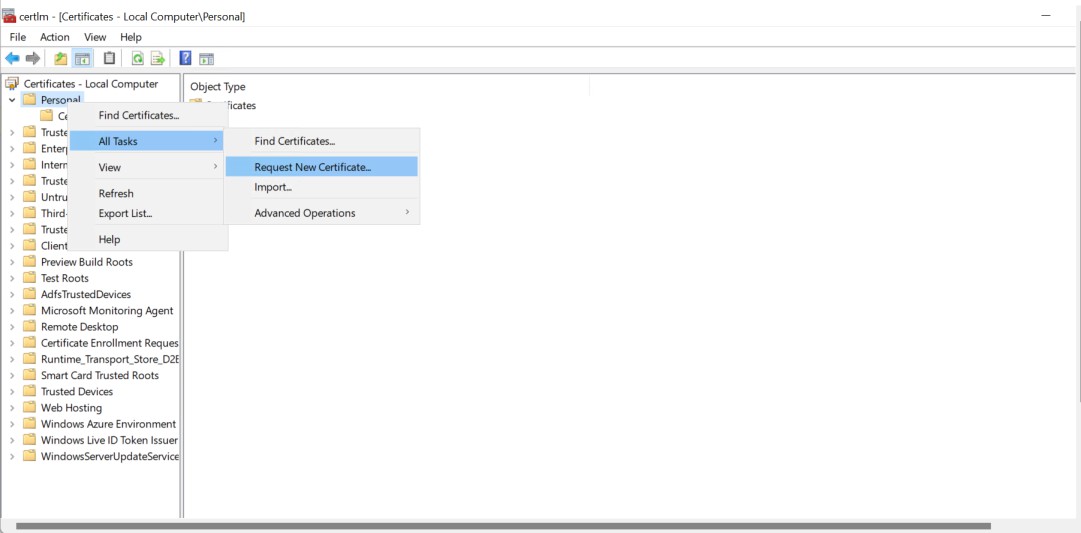Select All Tasks in the context menu
The width and height of the screenshot is (1081, 533).
coord(148,141)
